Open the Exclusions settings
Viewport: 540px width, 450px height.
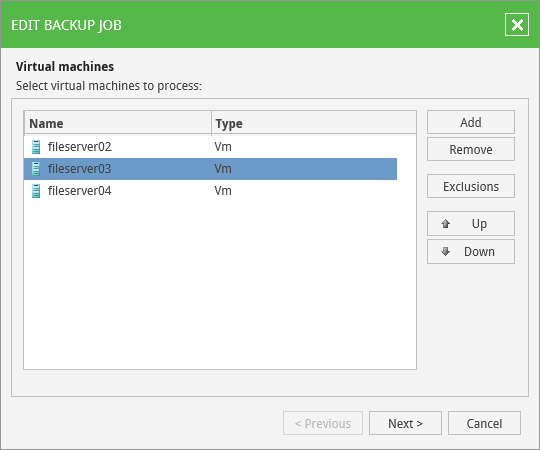point(471,186)
